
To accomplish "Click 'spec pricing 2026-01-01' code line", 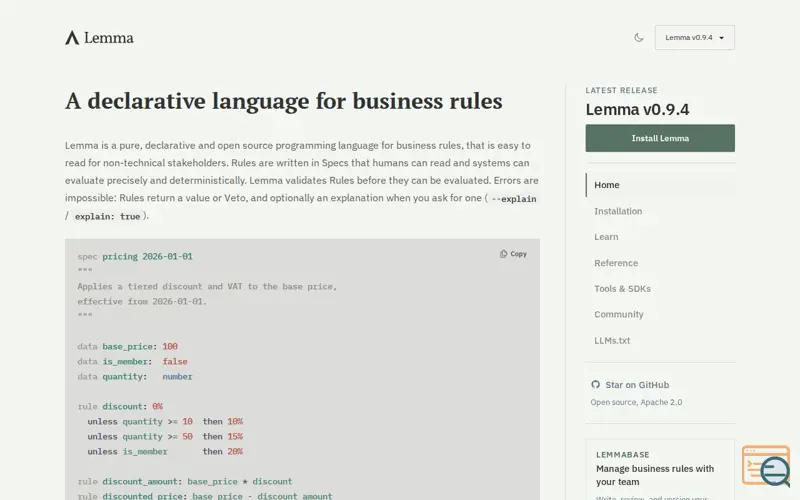I will [x=135, y=256].
